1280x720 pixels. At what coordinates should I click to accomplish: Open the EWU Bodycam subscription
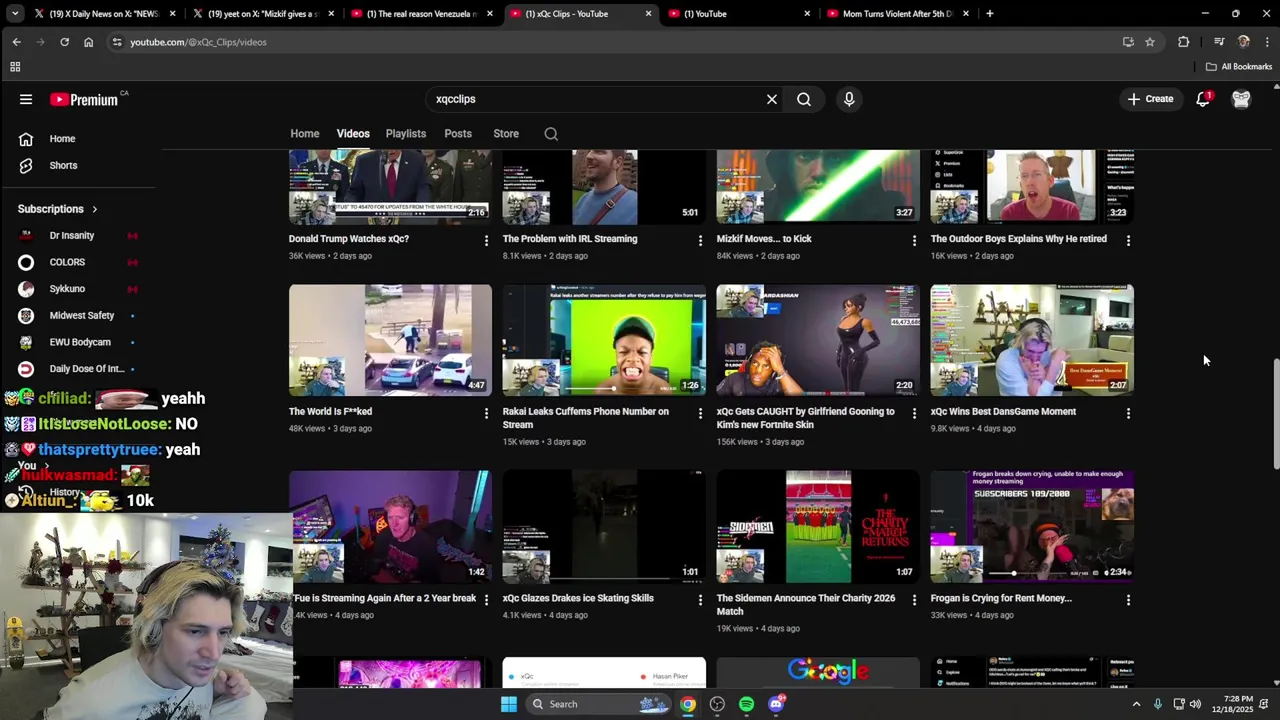[x=78, y=342]
